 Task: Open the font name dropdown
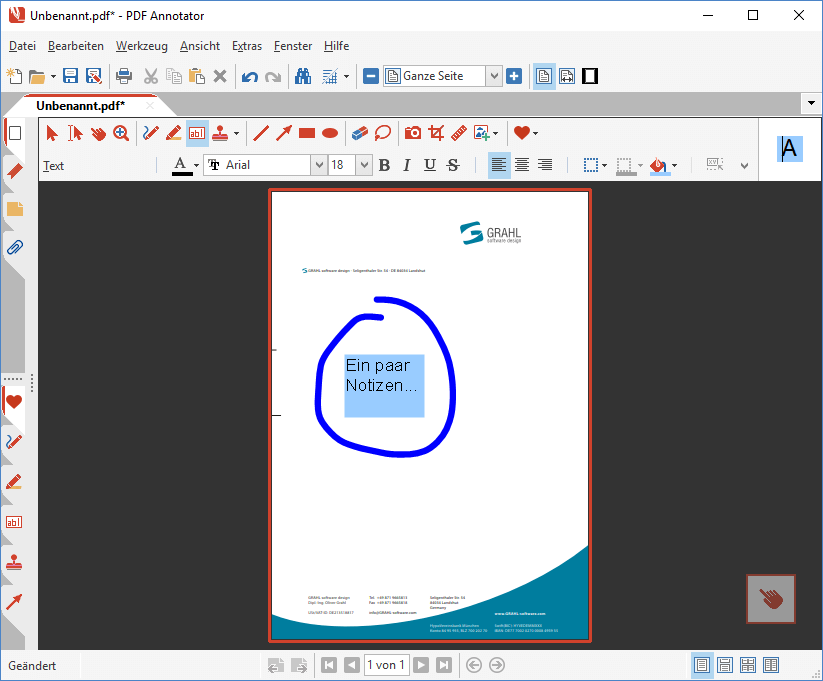pyautogui.click(x=319, y=165)
